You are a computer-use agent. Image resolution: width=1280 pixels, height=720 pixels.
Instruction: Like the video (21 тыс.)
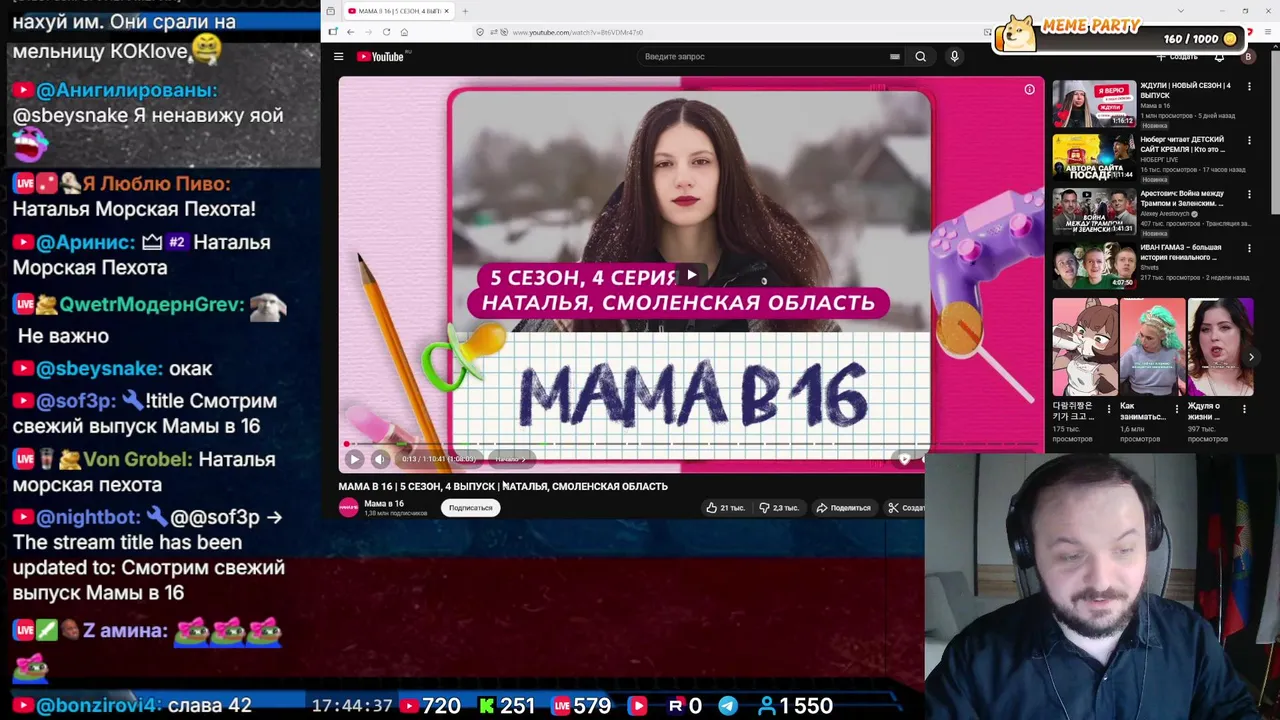coord(725,508)
